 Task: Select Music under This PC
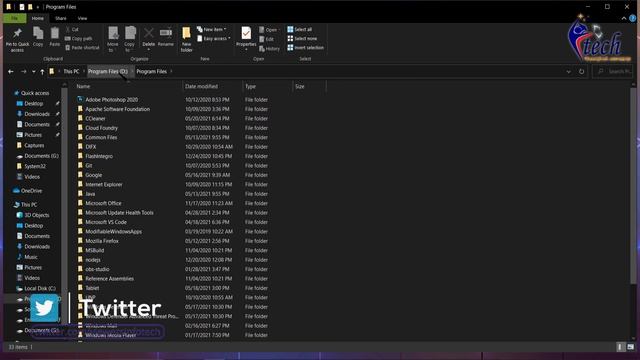coord(31,257)
